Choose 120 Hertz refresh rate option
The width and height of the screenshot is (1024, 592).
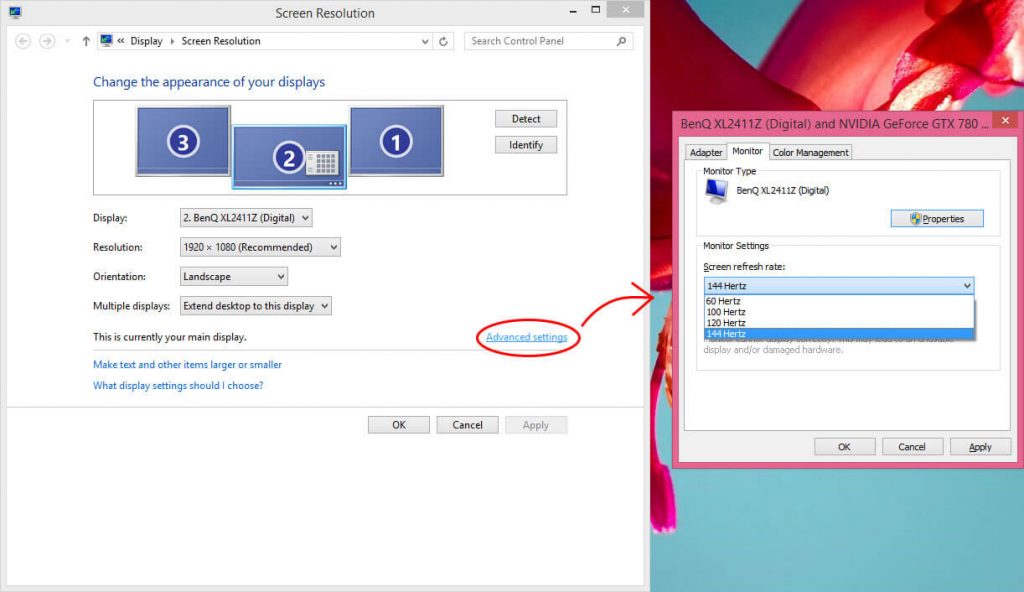point(726,323)
